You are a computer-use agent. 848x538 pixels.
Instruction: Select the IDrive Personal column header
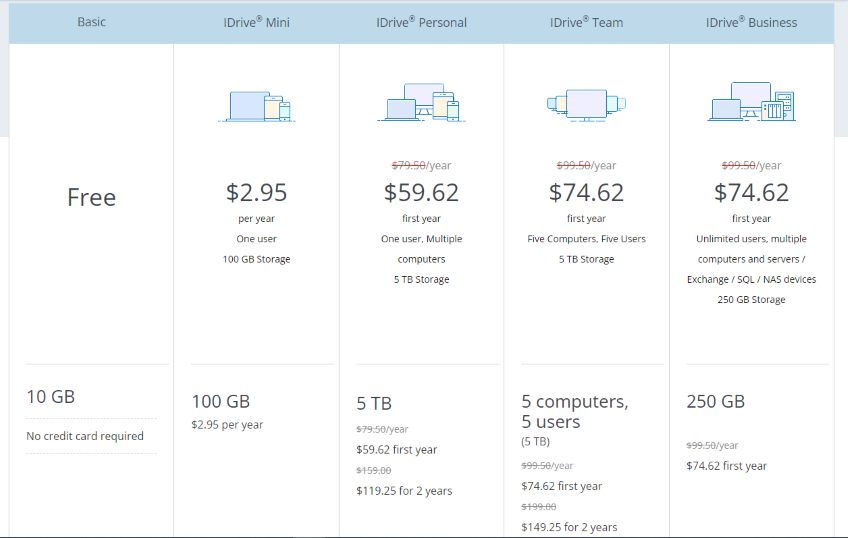[x=421, y=22]
